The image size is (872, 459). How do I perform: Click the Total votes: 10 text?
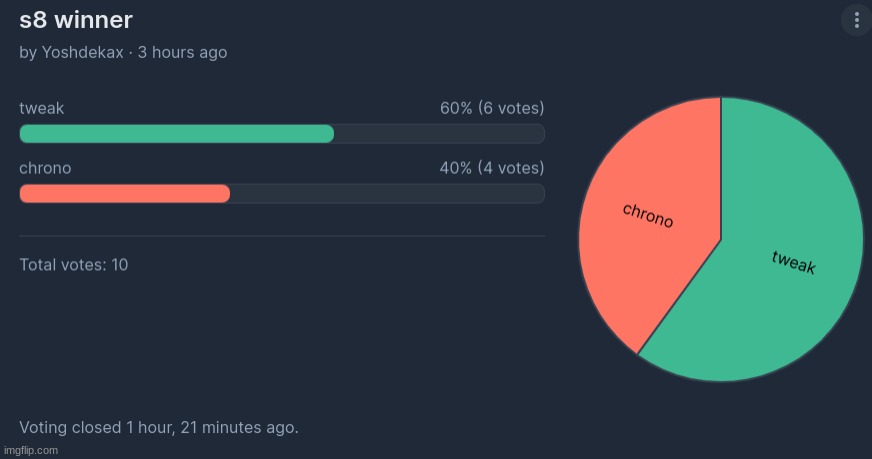click(x=74, y=265)
